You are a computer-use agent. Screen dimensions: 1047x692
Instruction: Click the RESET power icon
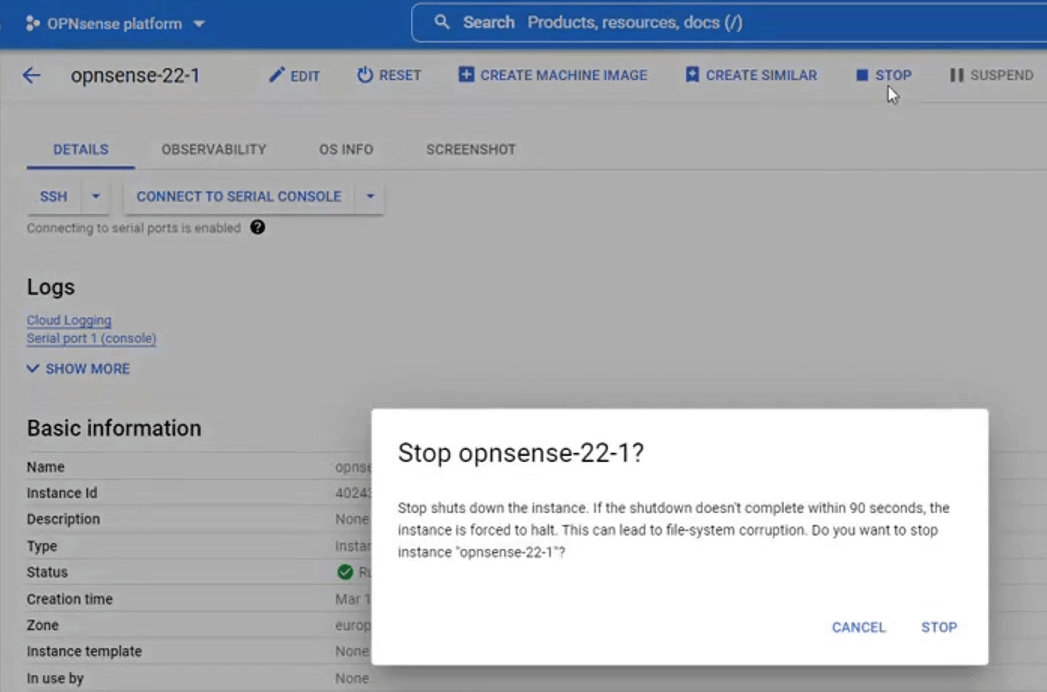[365, 74]
